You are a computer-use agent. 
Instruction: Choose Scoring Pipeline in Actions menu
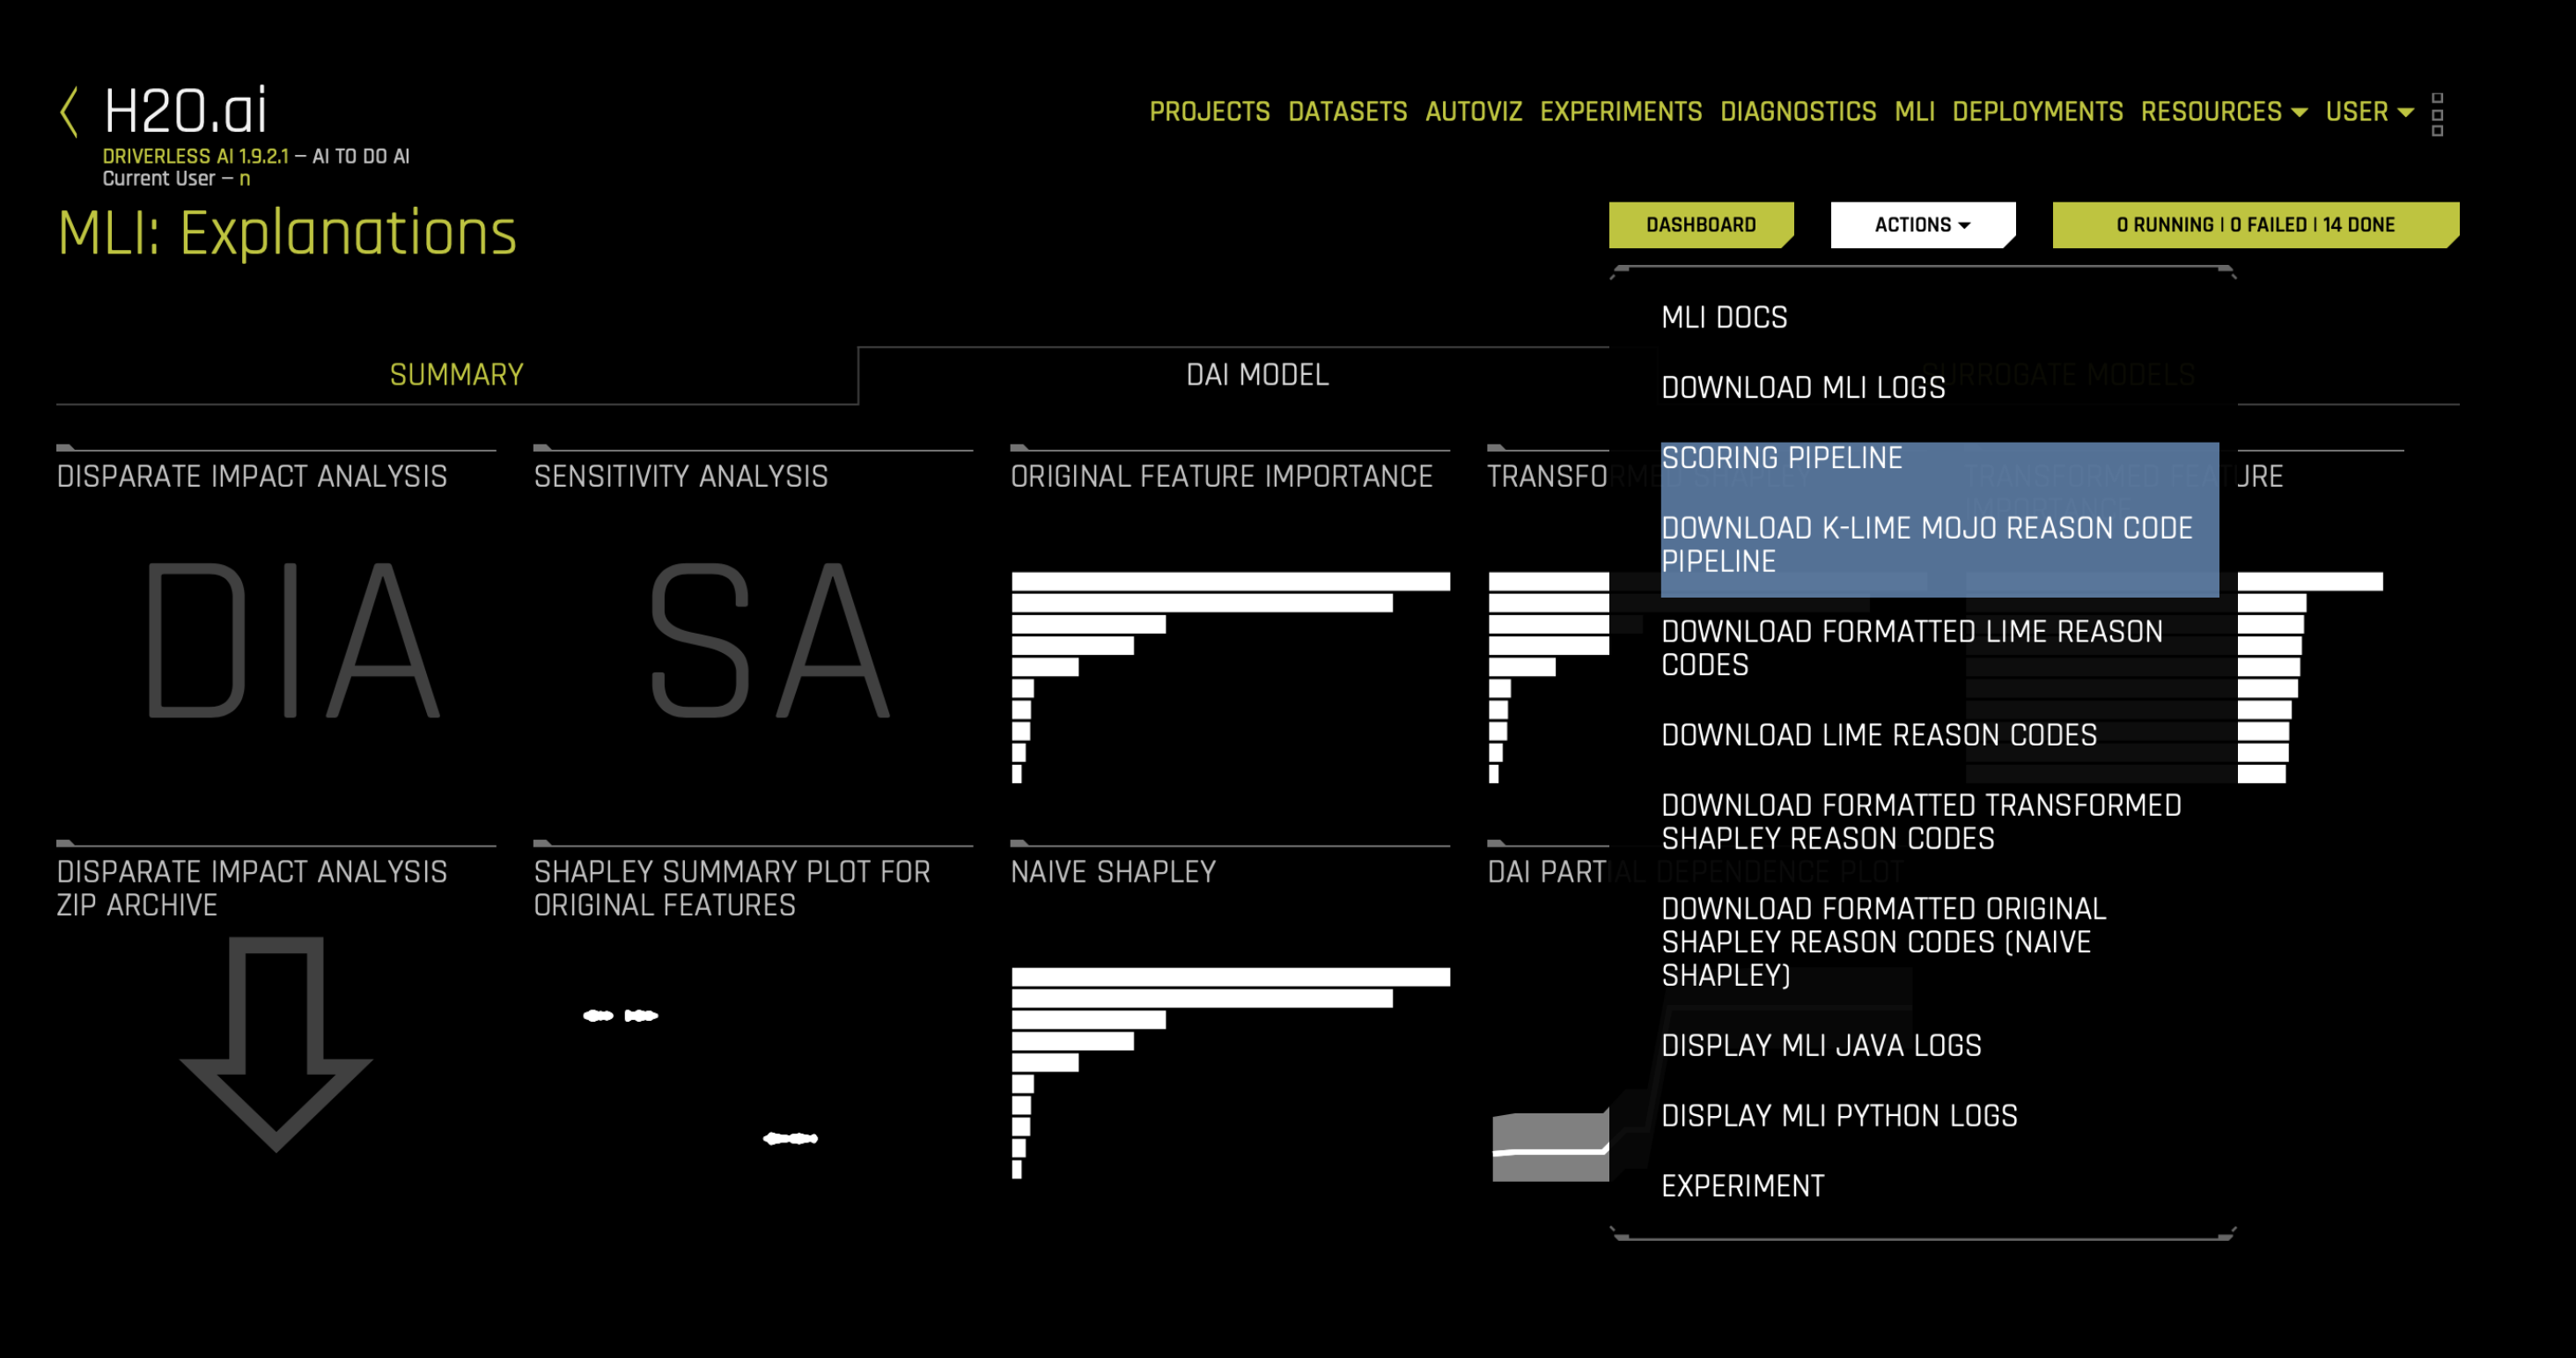pos(1781,458)
